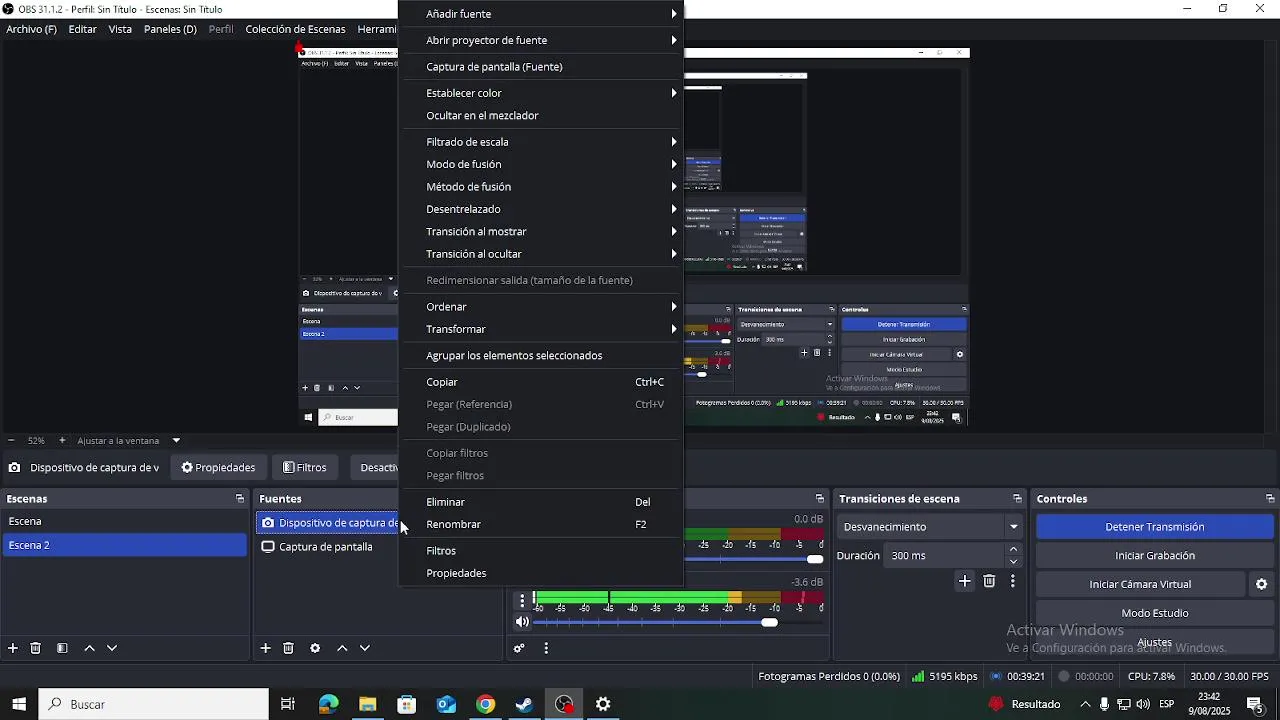The width and height of the screenshot is (1280, 720).
Task: Open Paneles menu in menu bar
Action: 170,29
